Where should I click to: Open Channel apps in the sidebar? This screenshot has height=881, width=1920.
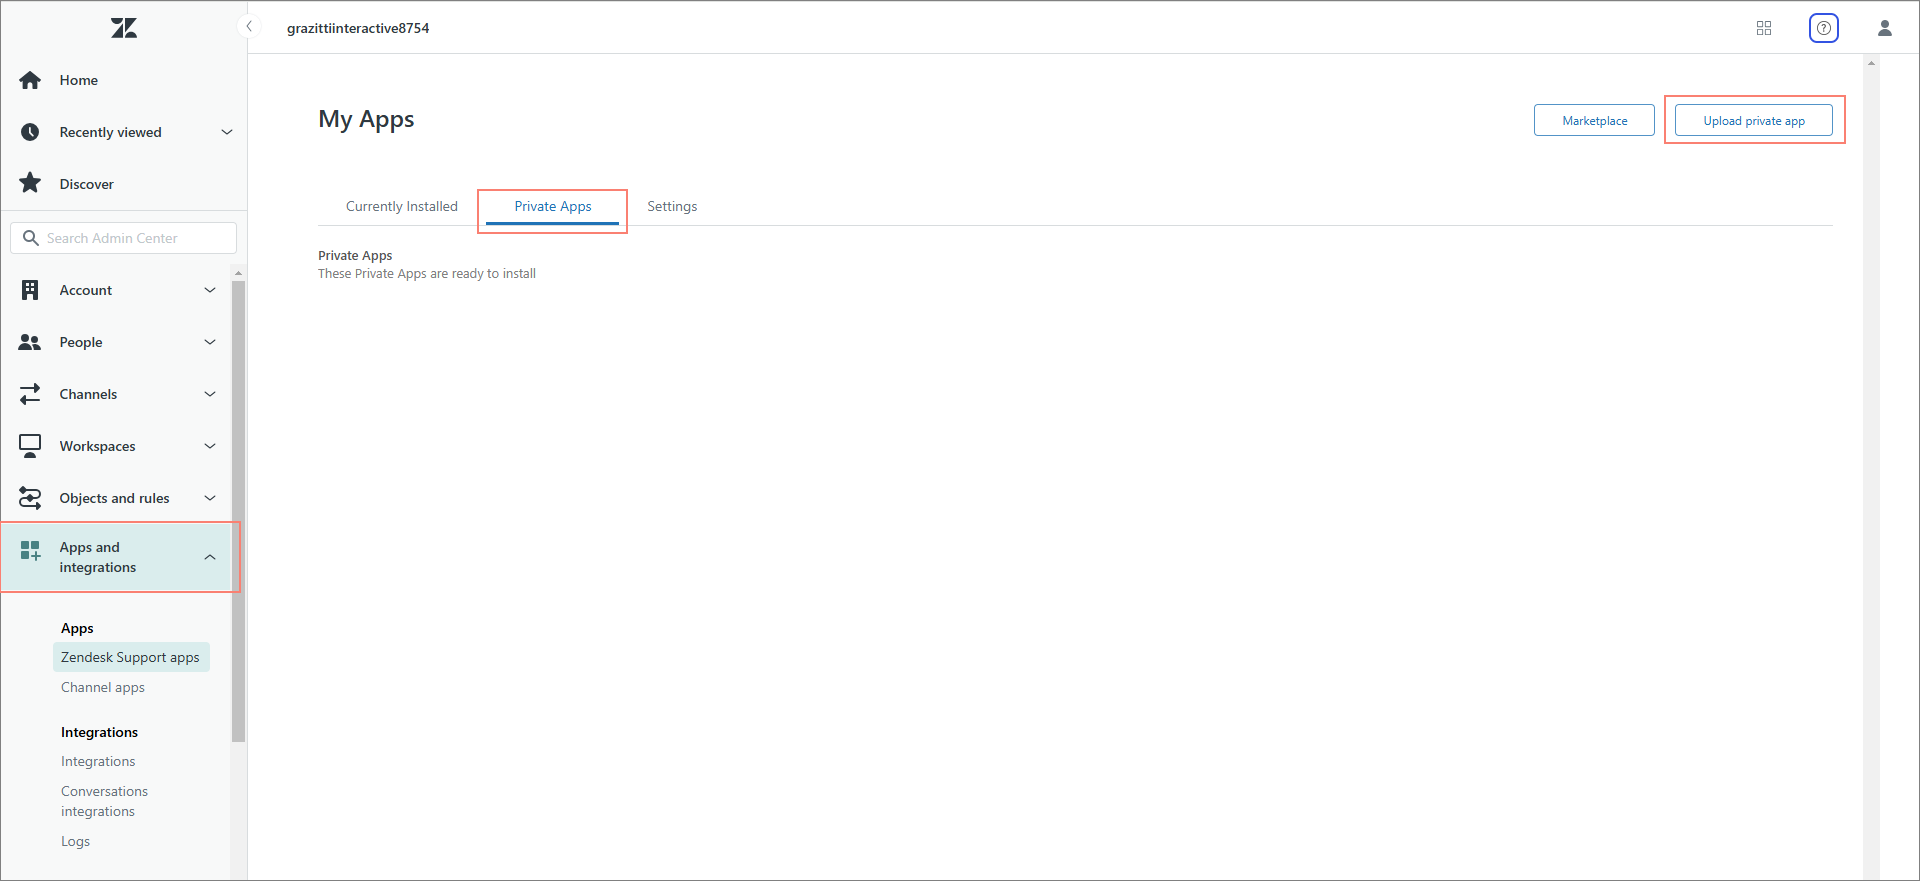tap(103, 688)
